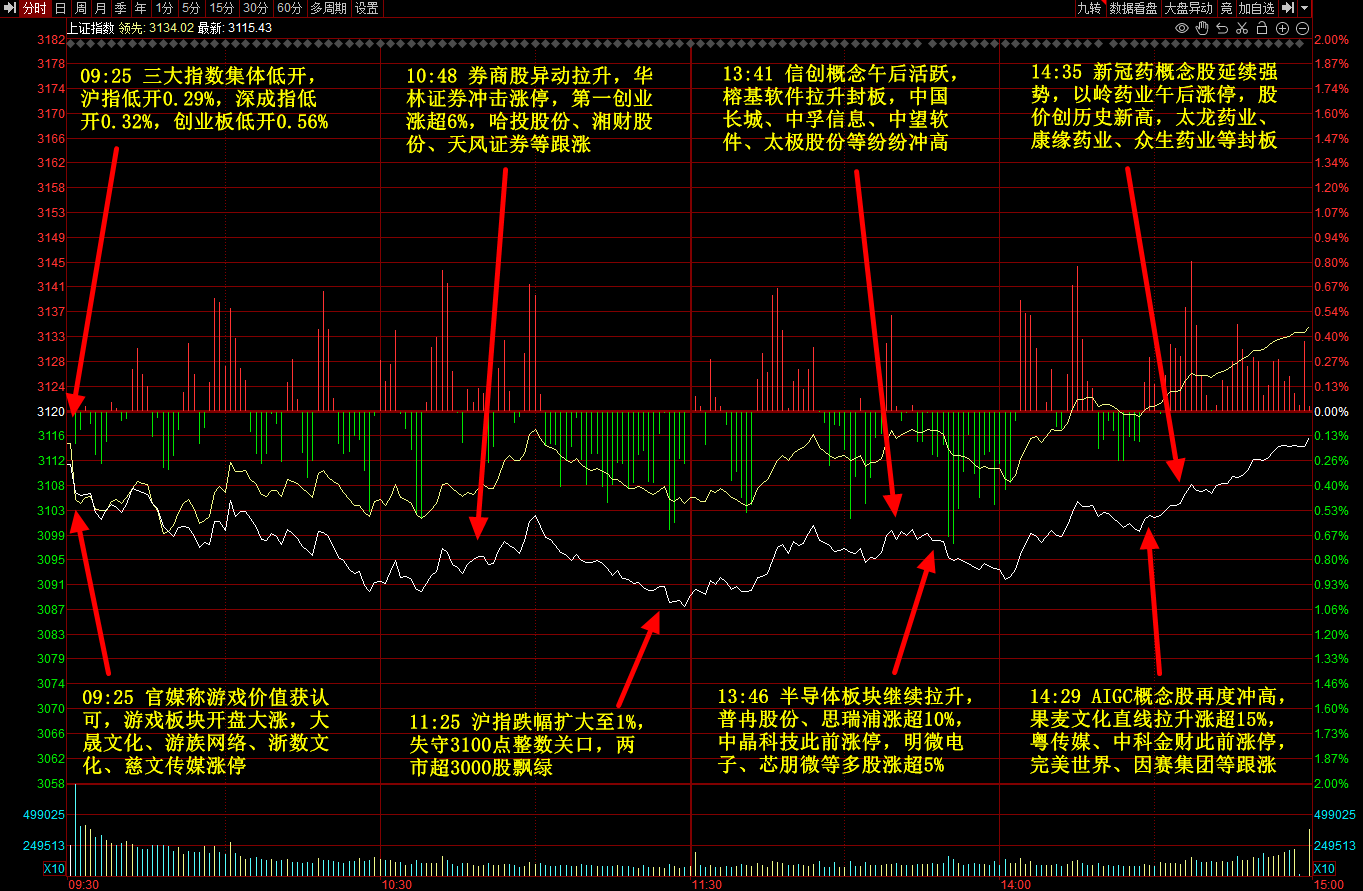1363x891 pixels.
Task: Click the 11:30 time axis marker
Action: point(707,885)
